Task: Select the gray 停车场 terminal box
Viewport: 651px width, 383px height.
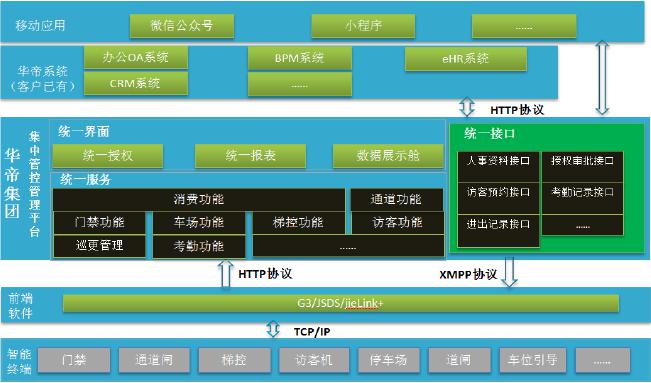Action: click(x=389, y=360)
